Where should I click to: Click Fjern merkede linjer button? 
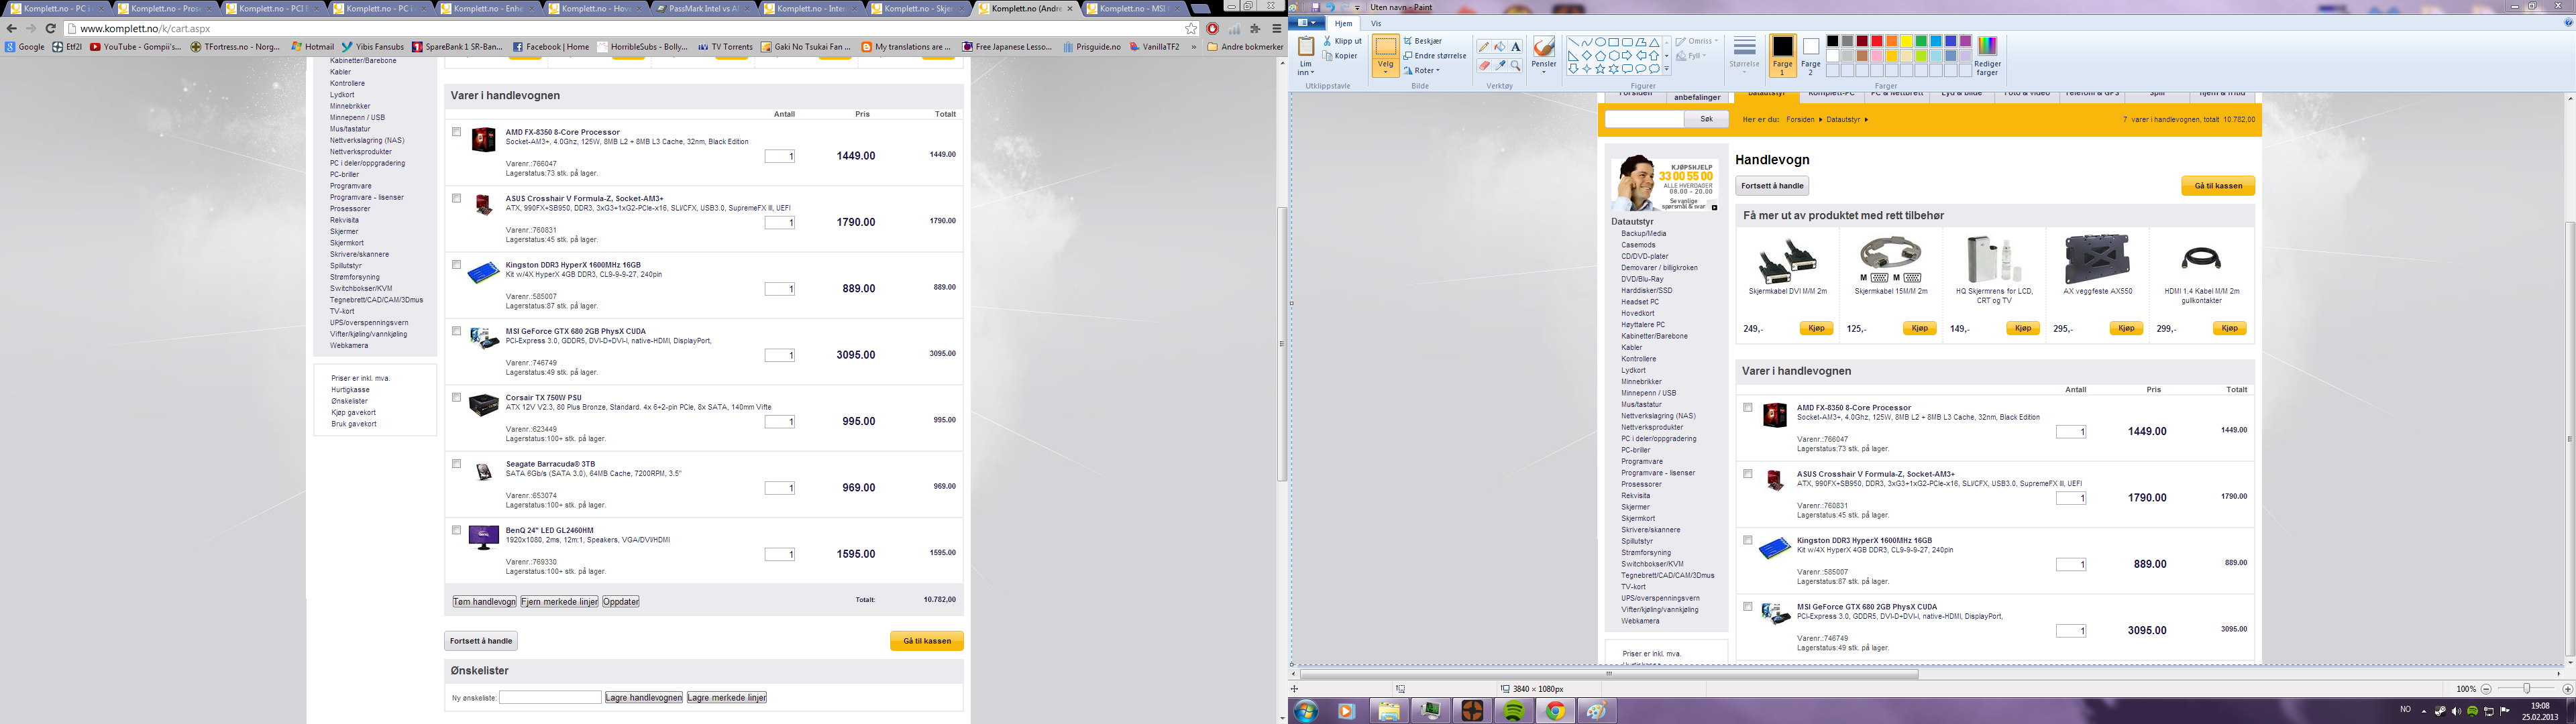pos(559,602)
